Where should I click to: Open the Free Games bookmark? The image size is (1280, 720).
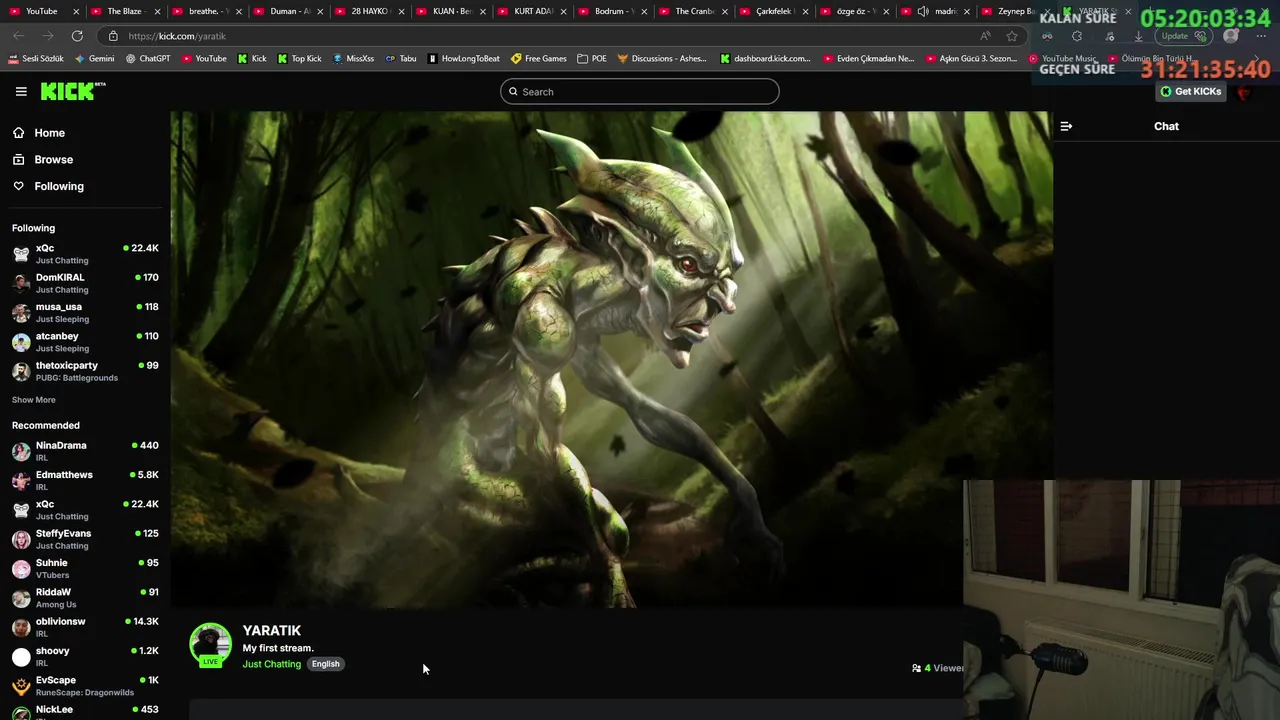tap(539, 59)
